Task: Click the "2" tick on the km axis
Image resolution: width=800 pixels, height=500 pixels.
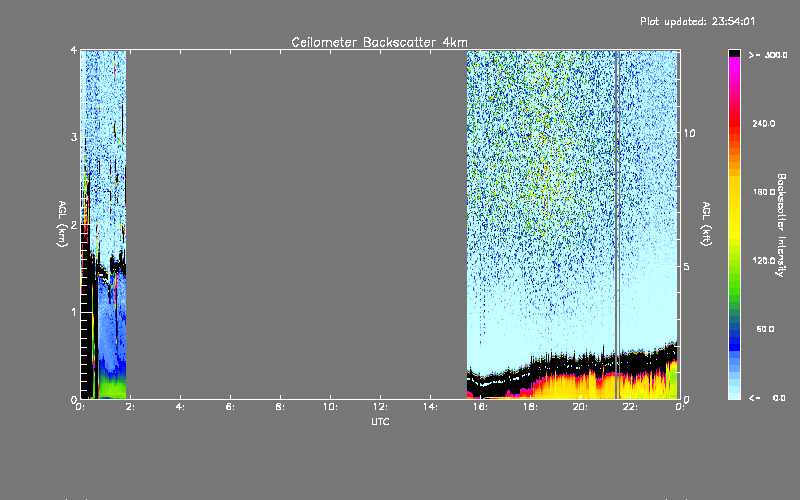Action: [74, 225]
